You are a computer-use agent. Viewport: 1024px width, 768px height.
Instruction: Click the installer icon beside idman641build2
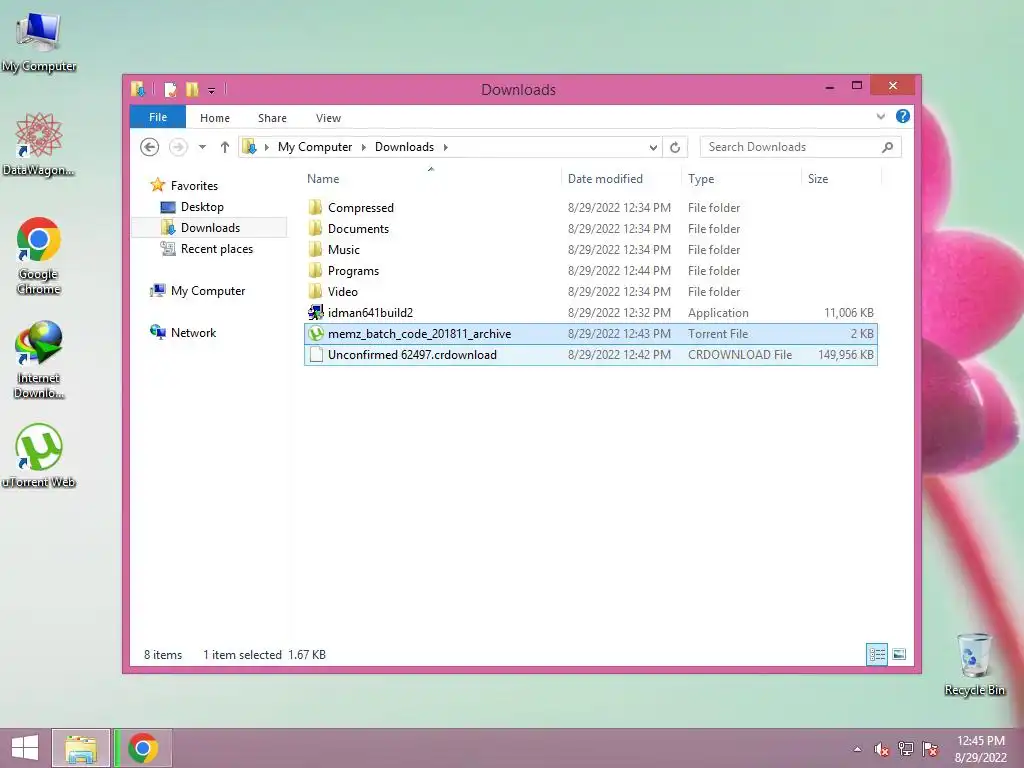[x=316, y=313]
